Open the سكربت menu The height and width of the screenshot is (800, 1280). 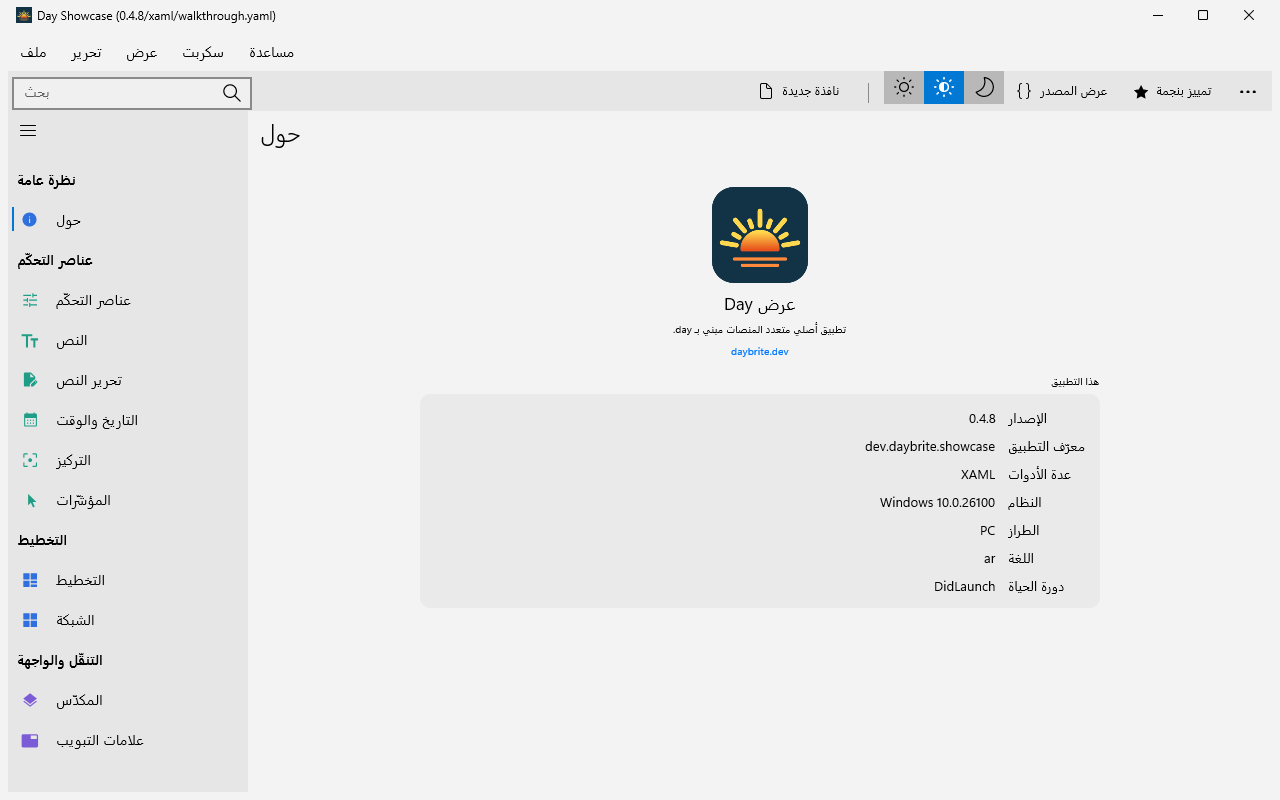pos(203,52)
